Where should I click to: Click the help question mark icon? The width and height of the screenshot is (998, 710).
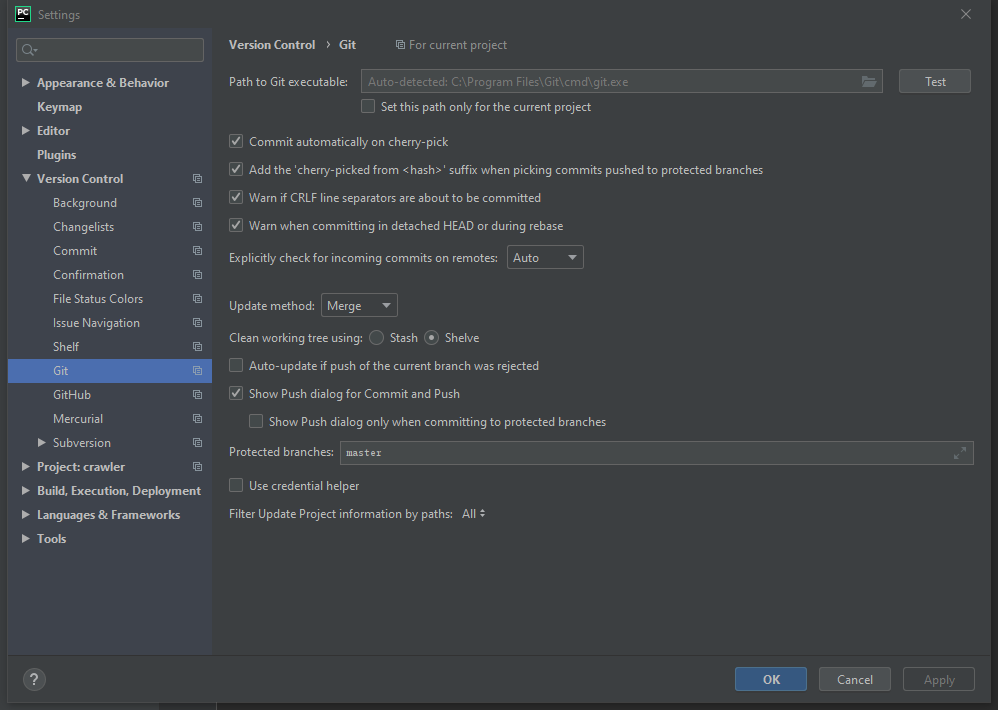click(x=33, y=680)
